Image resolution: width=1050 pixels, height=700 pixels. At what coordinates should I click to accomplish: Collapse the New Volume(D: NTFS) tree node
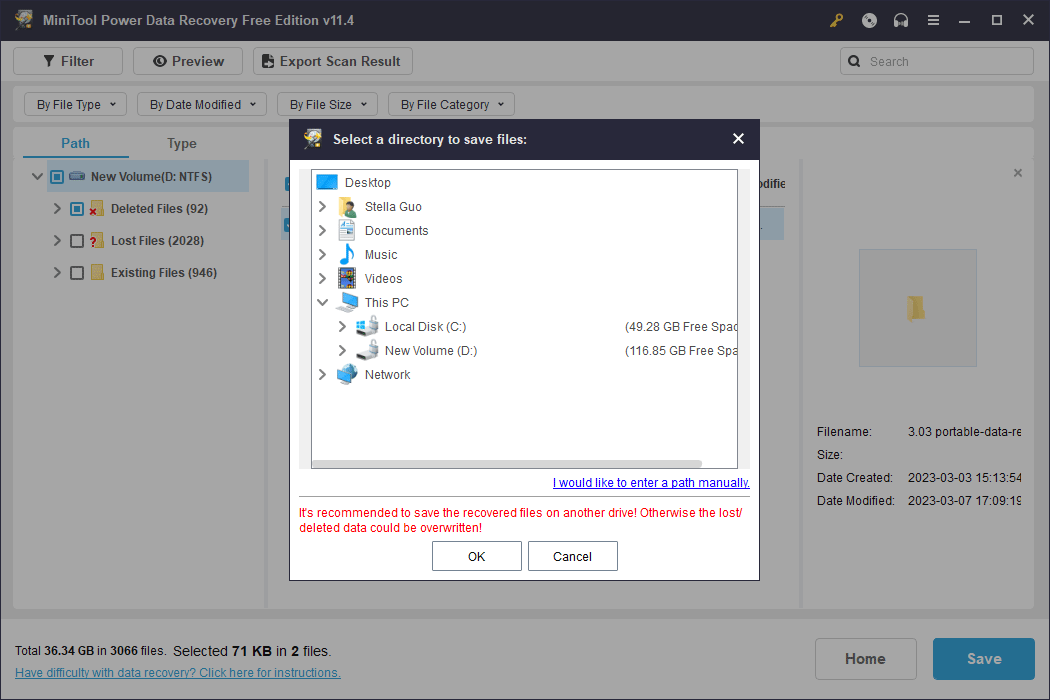click(38, 177)
